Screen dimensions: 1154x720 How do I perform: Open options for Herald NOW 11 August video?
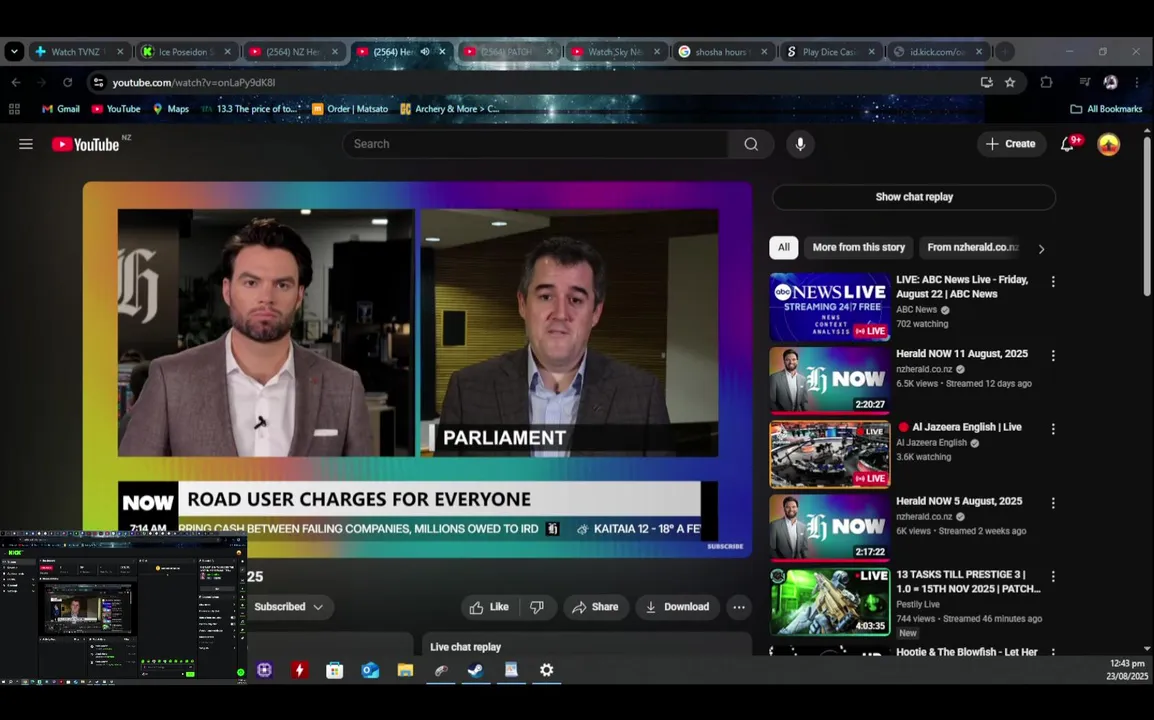click(x=1053, y=356)
